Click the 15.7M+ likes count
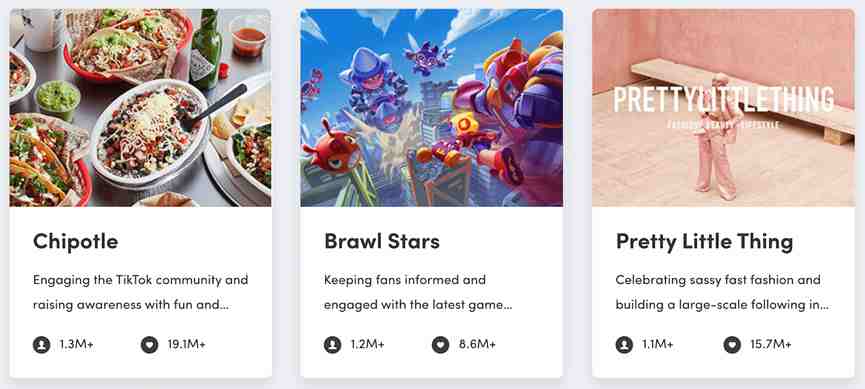Screen dimensions: 865x389 (x=771, y=345)
